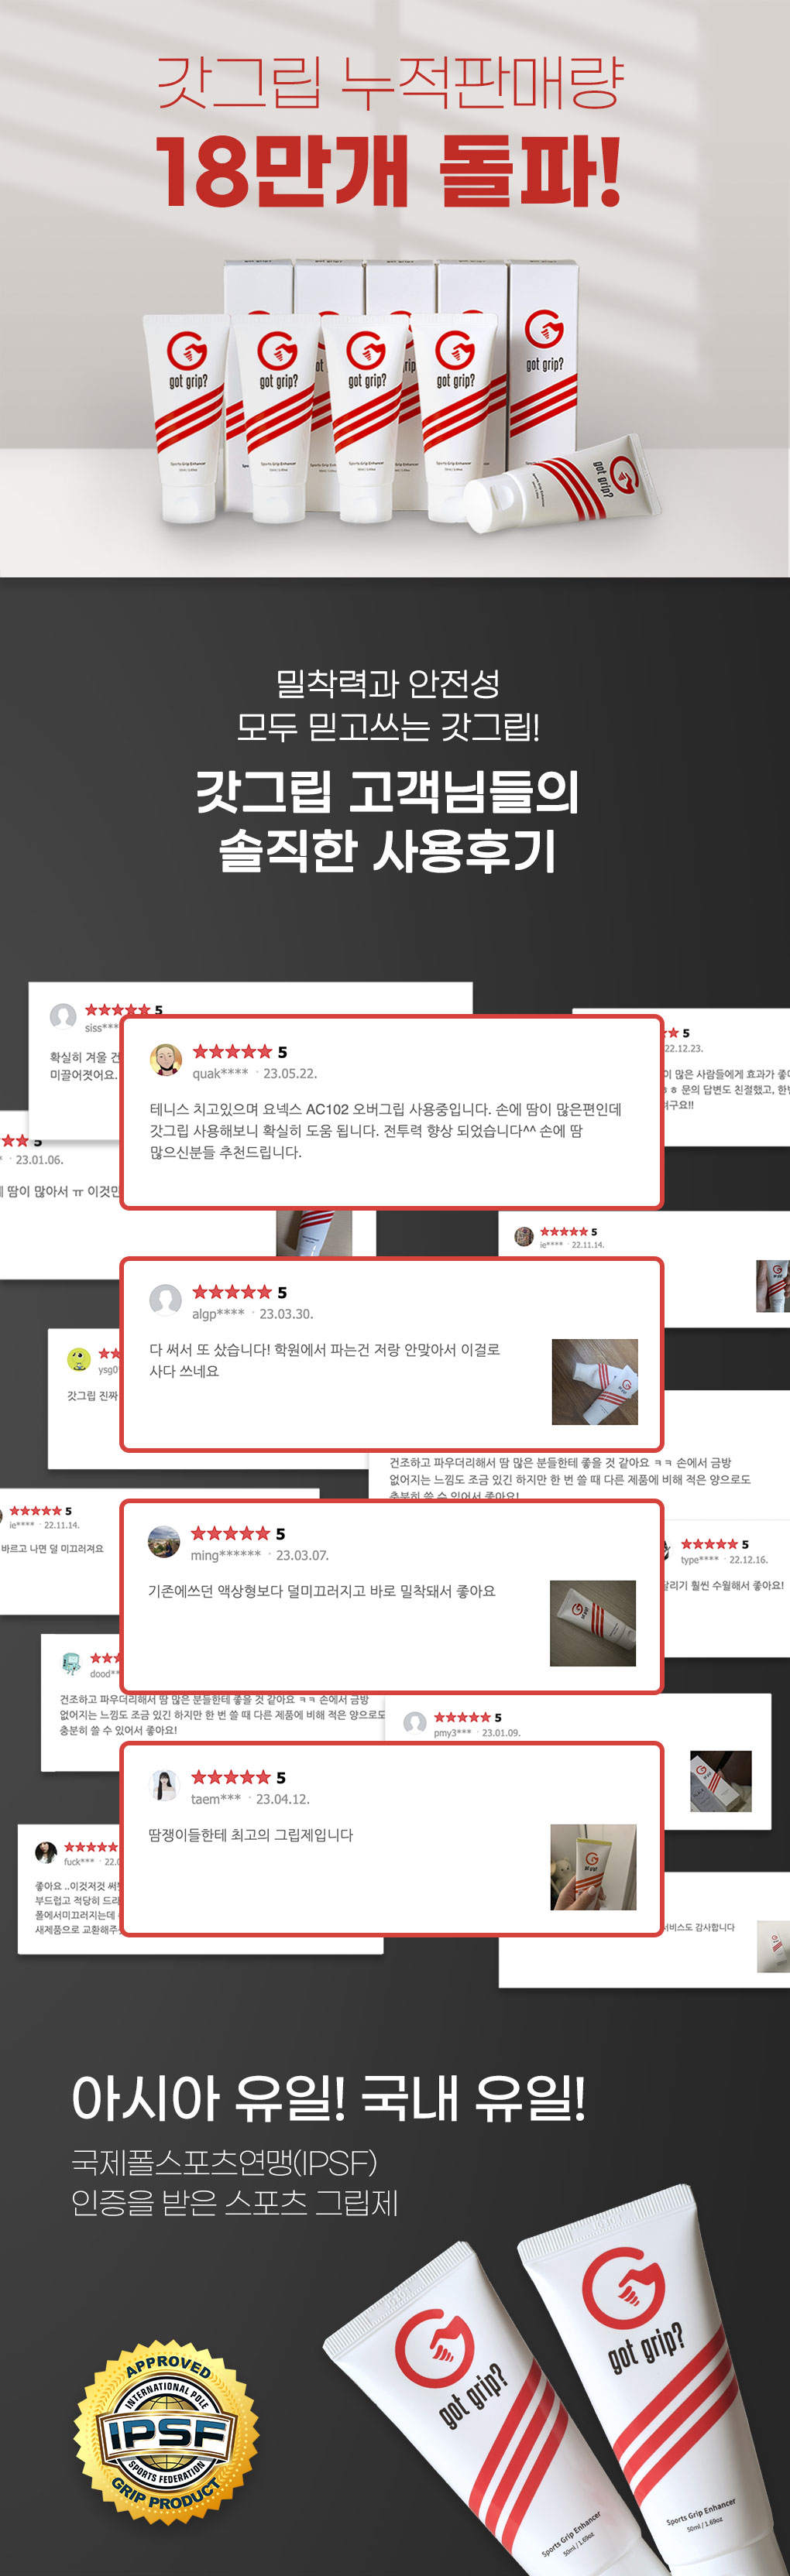Click the 국제폴스포츠연맹(IPSF) certification text
This screenshot has width=790, height=2576.
(x=224, y=2163)
